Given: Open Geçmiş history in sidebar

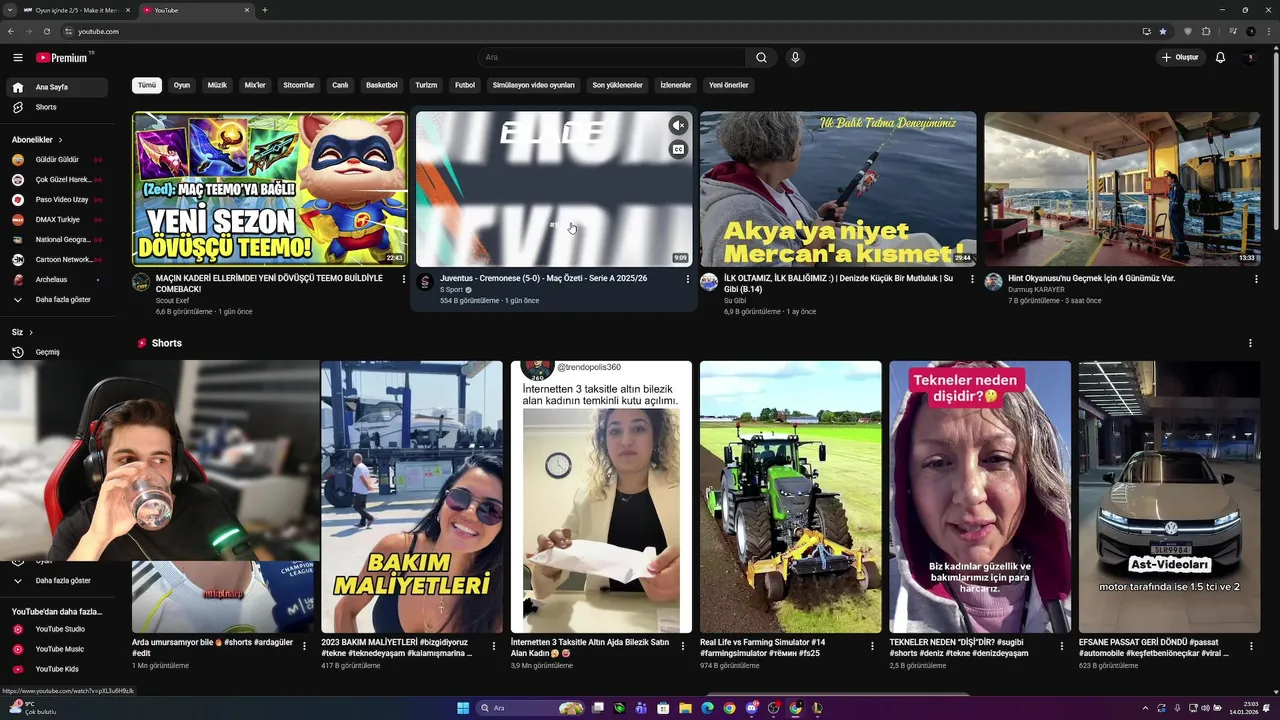Looking at the screenshot, I should click(x=55, y=352).
